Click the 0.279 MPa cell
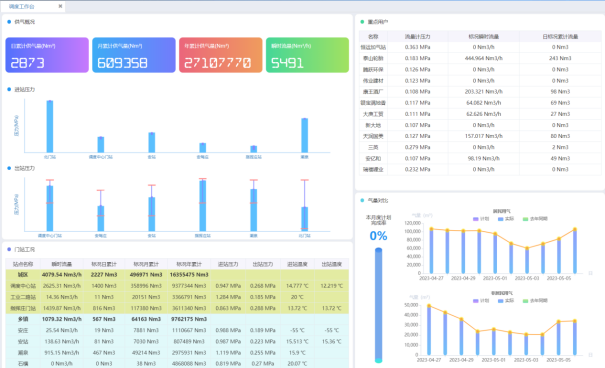605x368 pixels. [x=417, y=147]
